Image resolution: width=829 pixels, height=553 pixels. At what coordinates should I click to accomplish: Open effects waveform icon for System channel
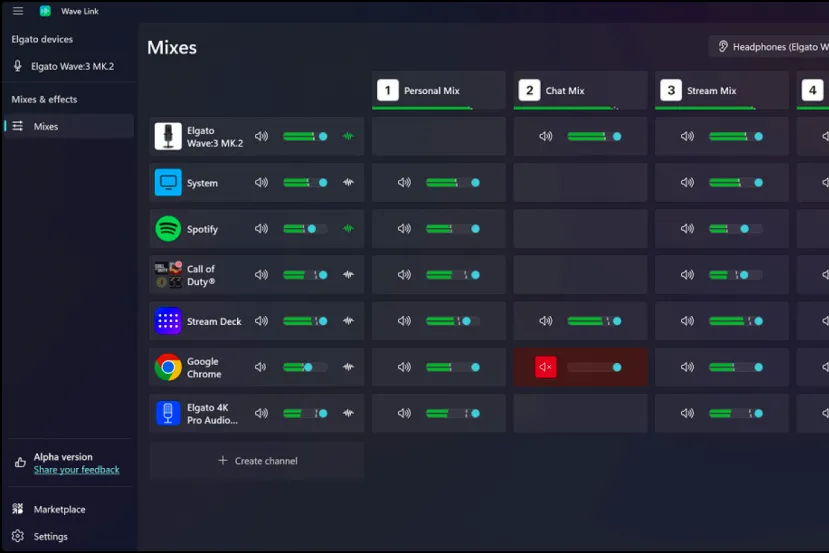(348, 182)
